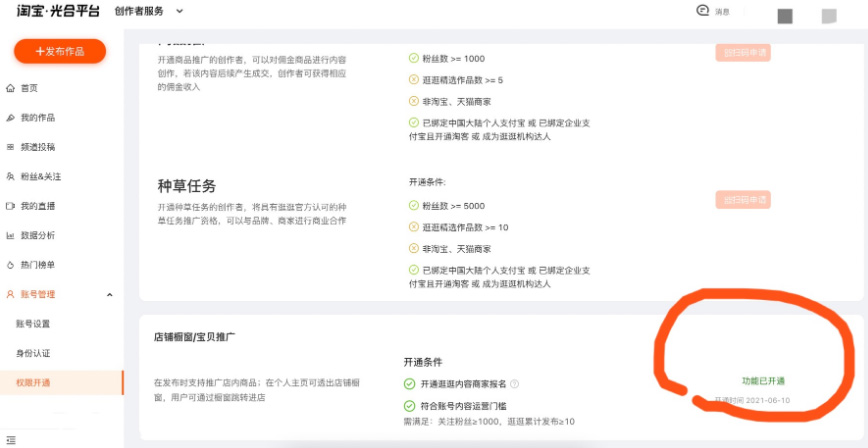Image resolution: width=868 pixels, height=448 pixels.
Task: Click help icon next to 开通逛逛内容商家报名
Action: click(514, 384)
